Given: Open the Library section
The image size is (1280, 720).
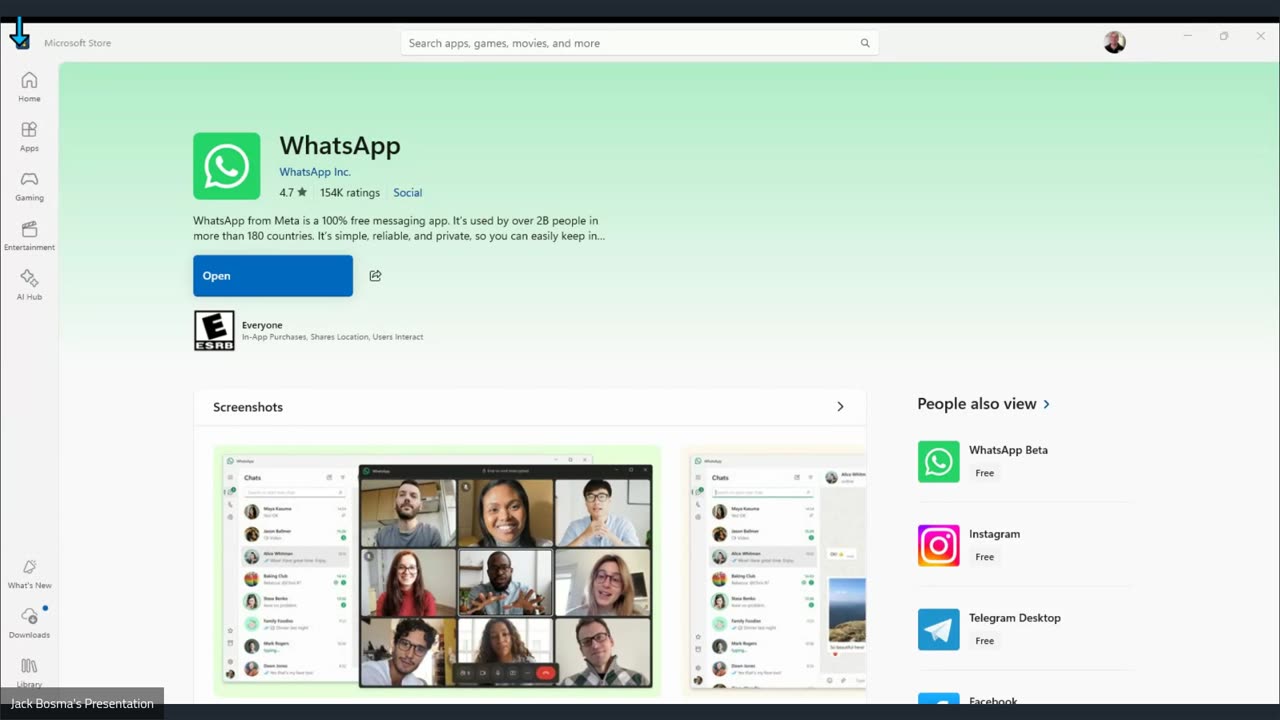Looking at the screenshot, I should pyautogui.click(x=29, y=672).
